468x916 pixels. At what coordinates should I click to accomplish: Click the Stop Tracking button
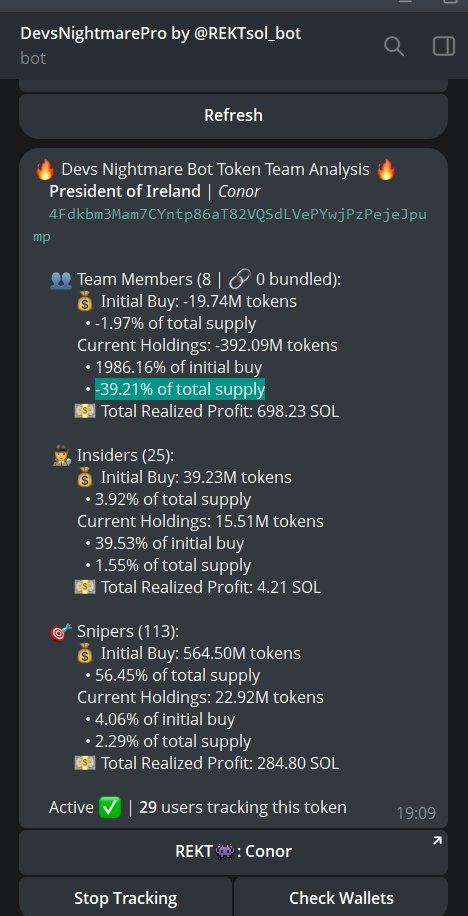coord(126,898)
